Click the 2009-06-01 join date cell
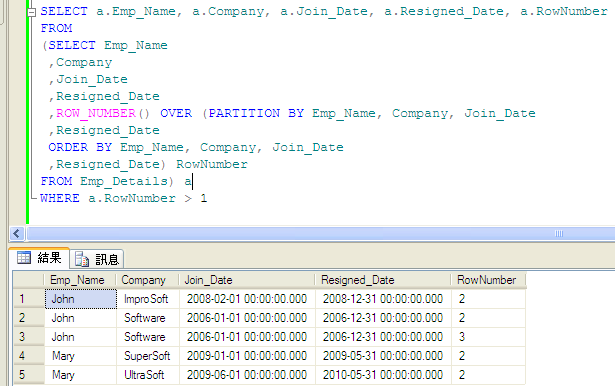The height and width of the screenshot is (386, 615). [x=247, y=375]
